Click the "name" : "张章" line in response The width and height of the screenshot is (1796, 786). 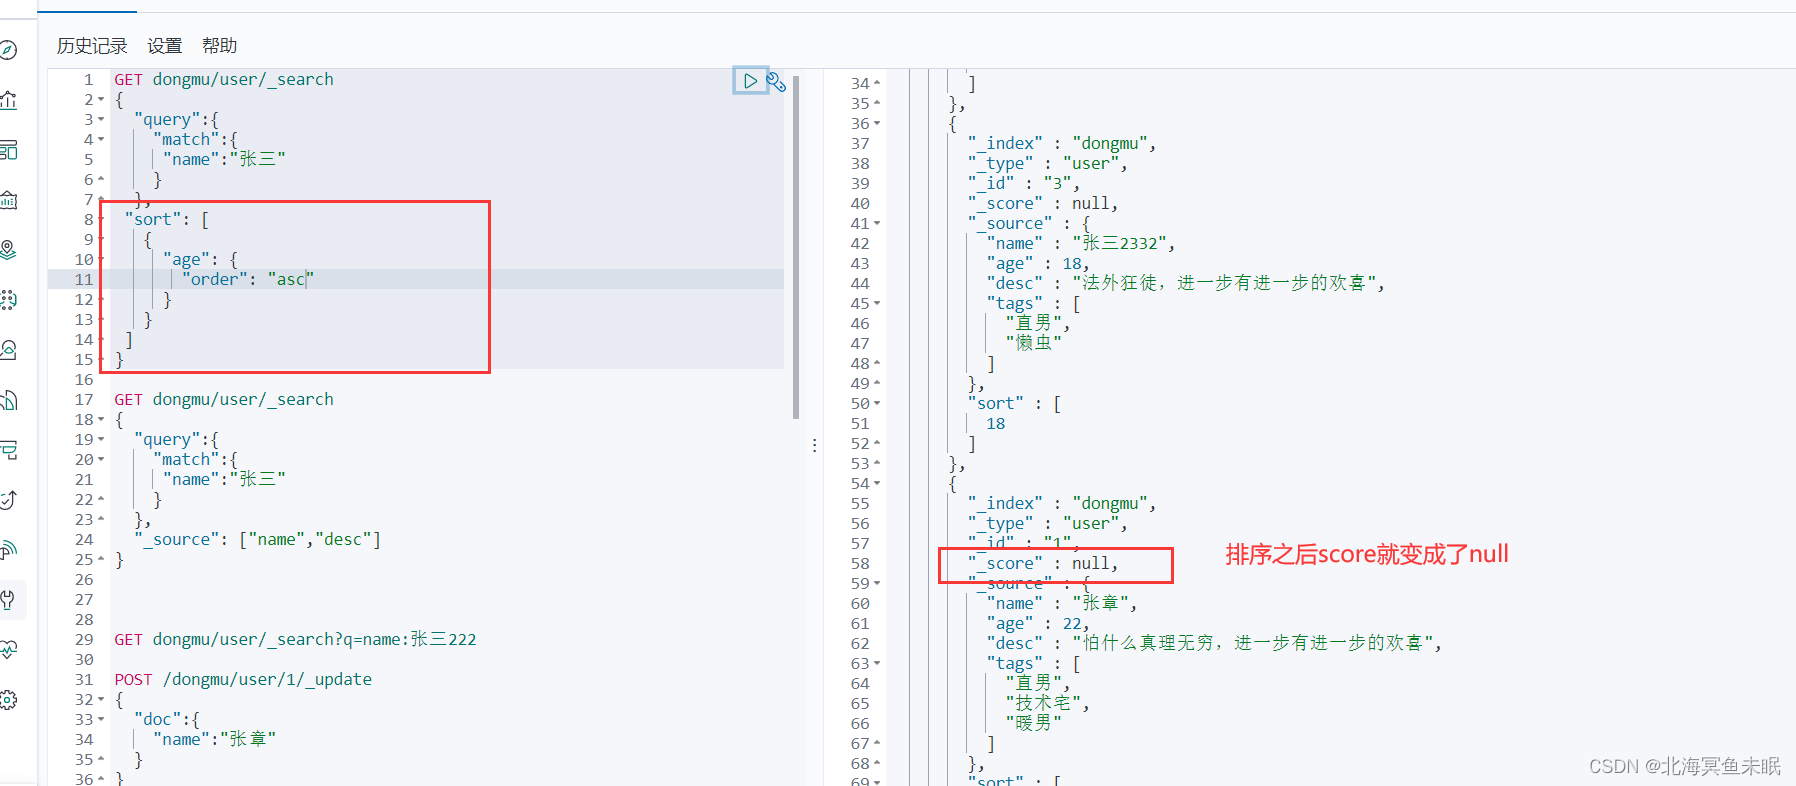pos(1062,604)
